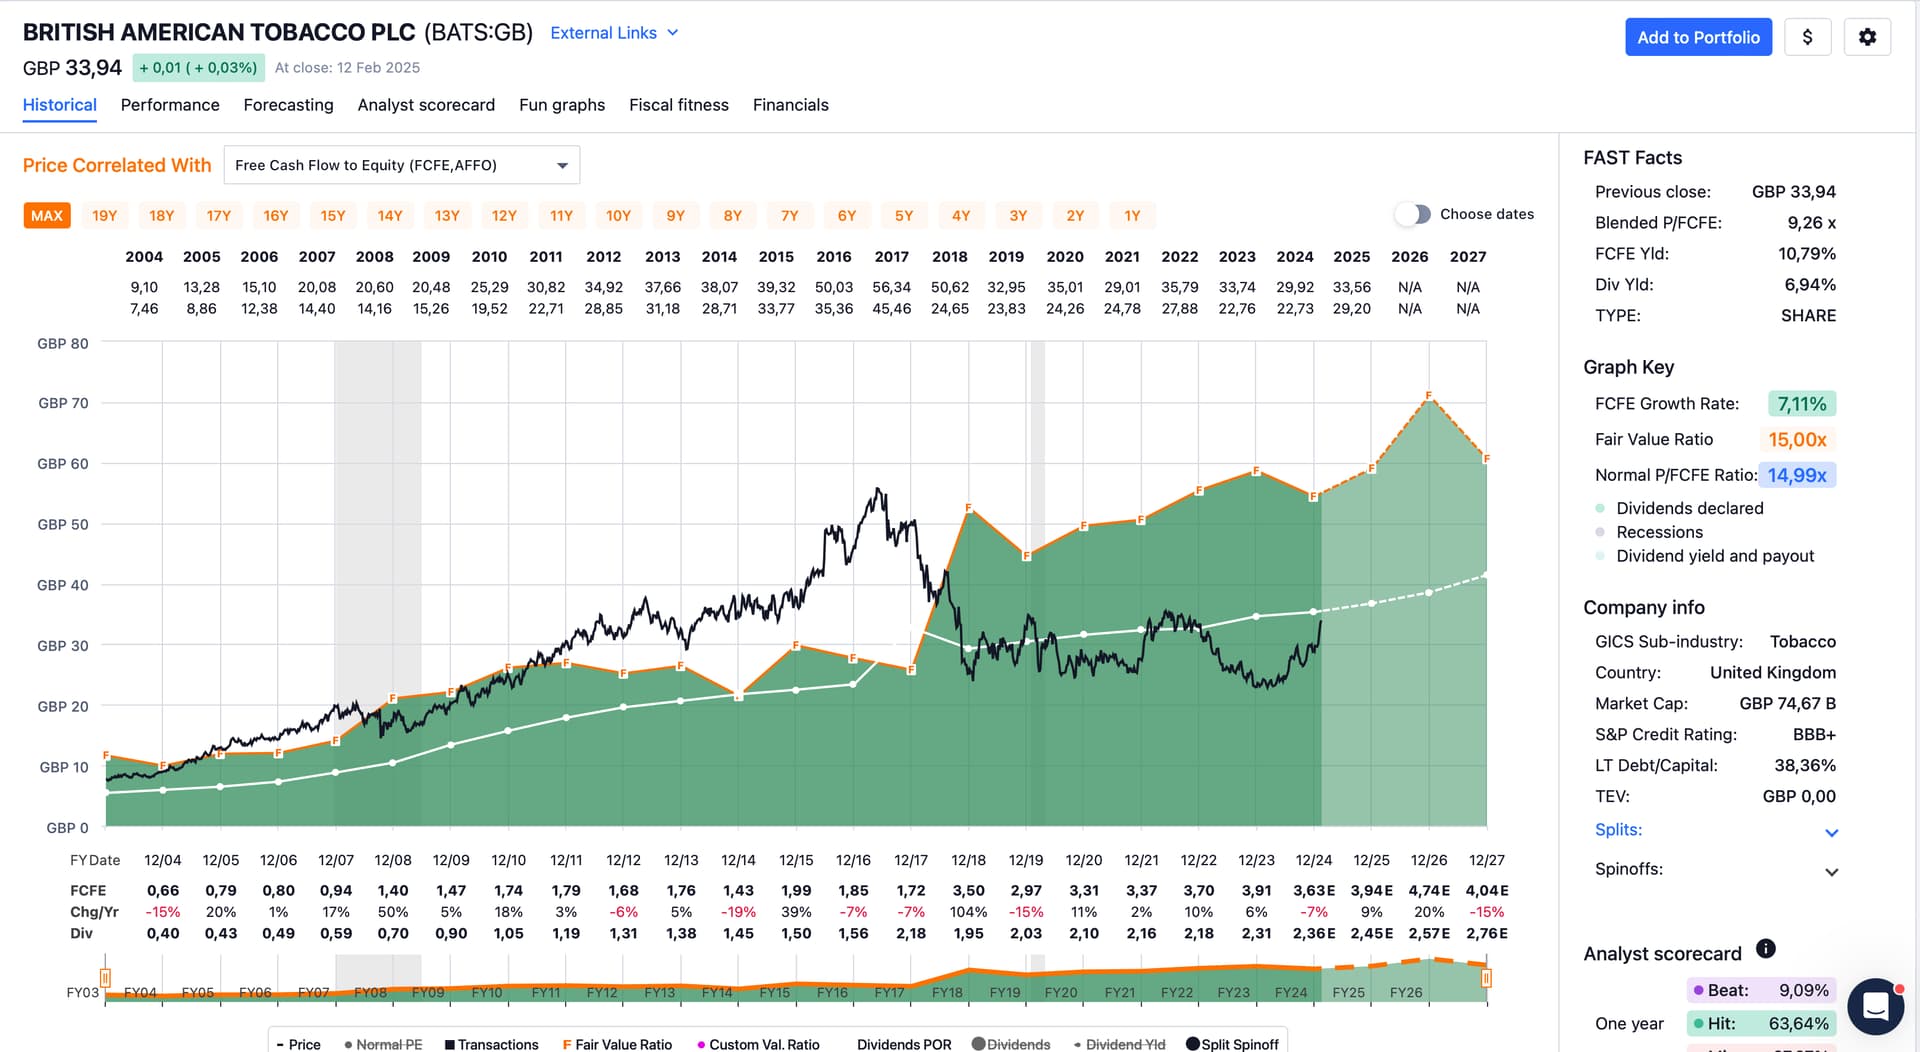Image resolution: width=1920 pixels, height=1052 pixels.
Task: Select the 15Y time range
Action: point(333,215)
